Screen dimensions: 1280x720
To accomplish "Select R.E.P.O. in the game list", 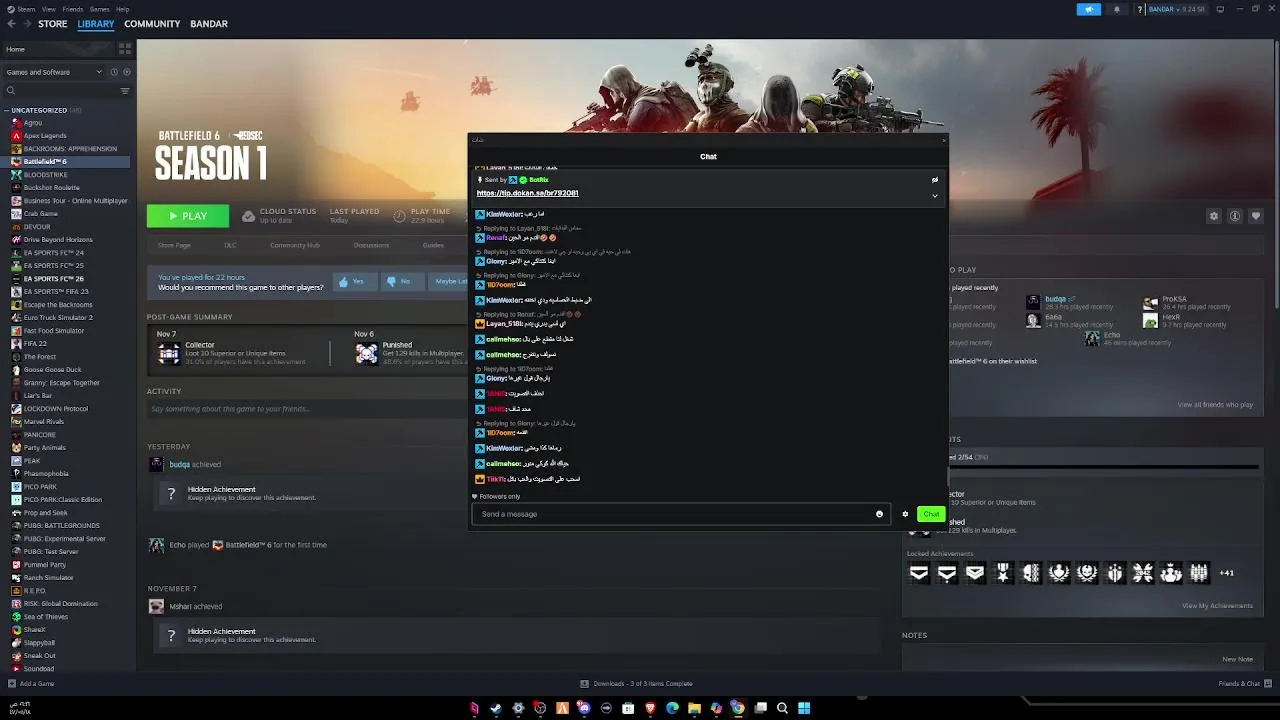I will [35, 591].
